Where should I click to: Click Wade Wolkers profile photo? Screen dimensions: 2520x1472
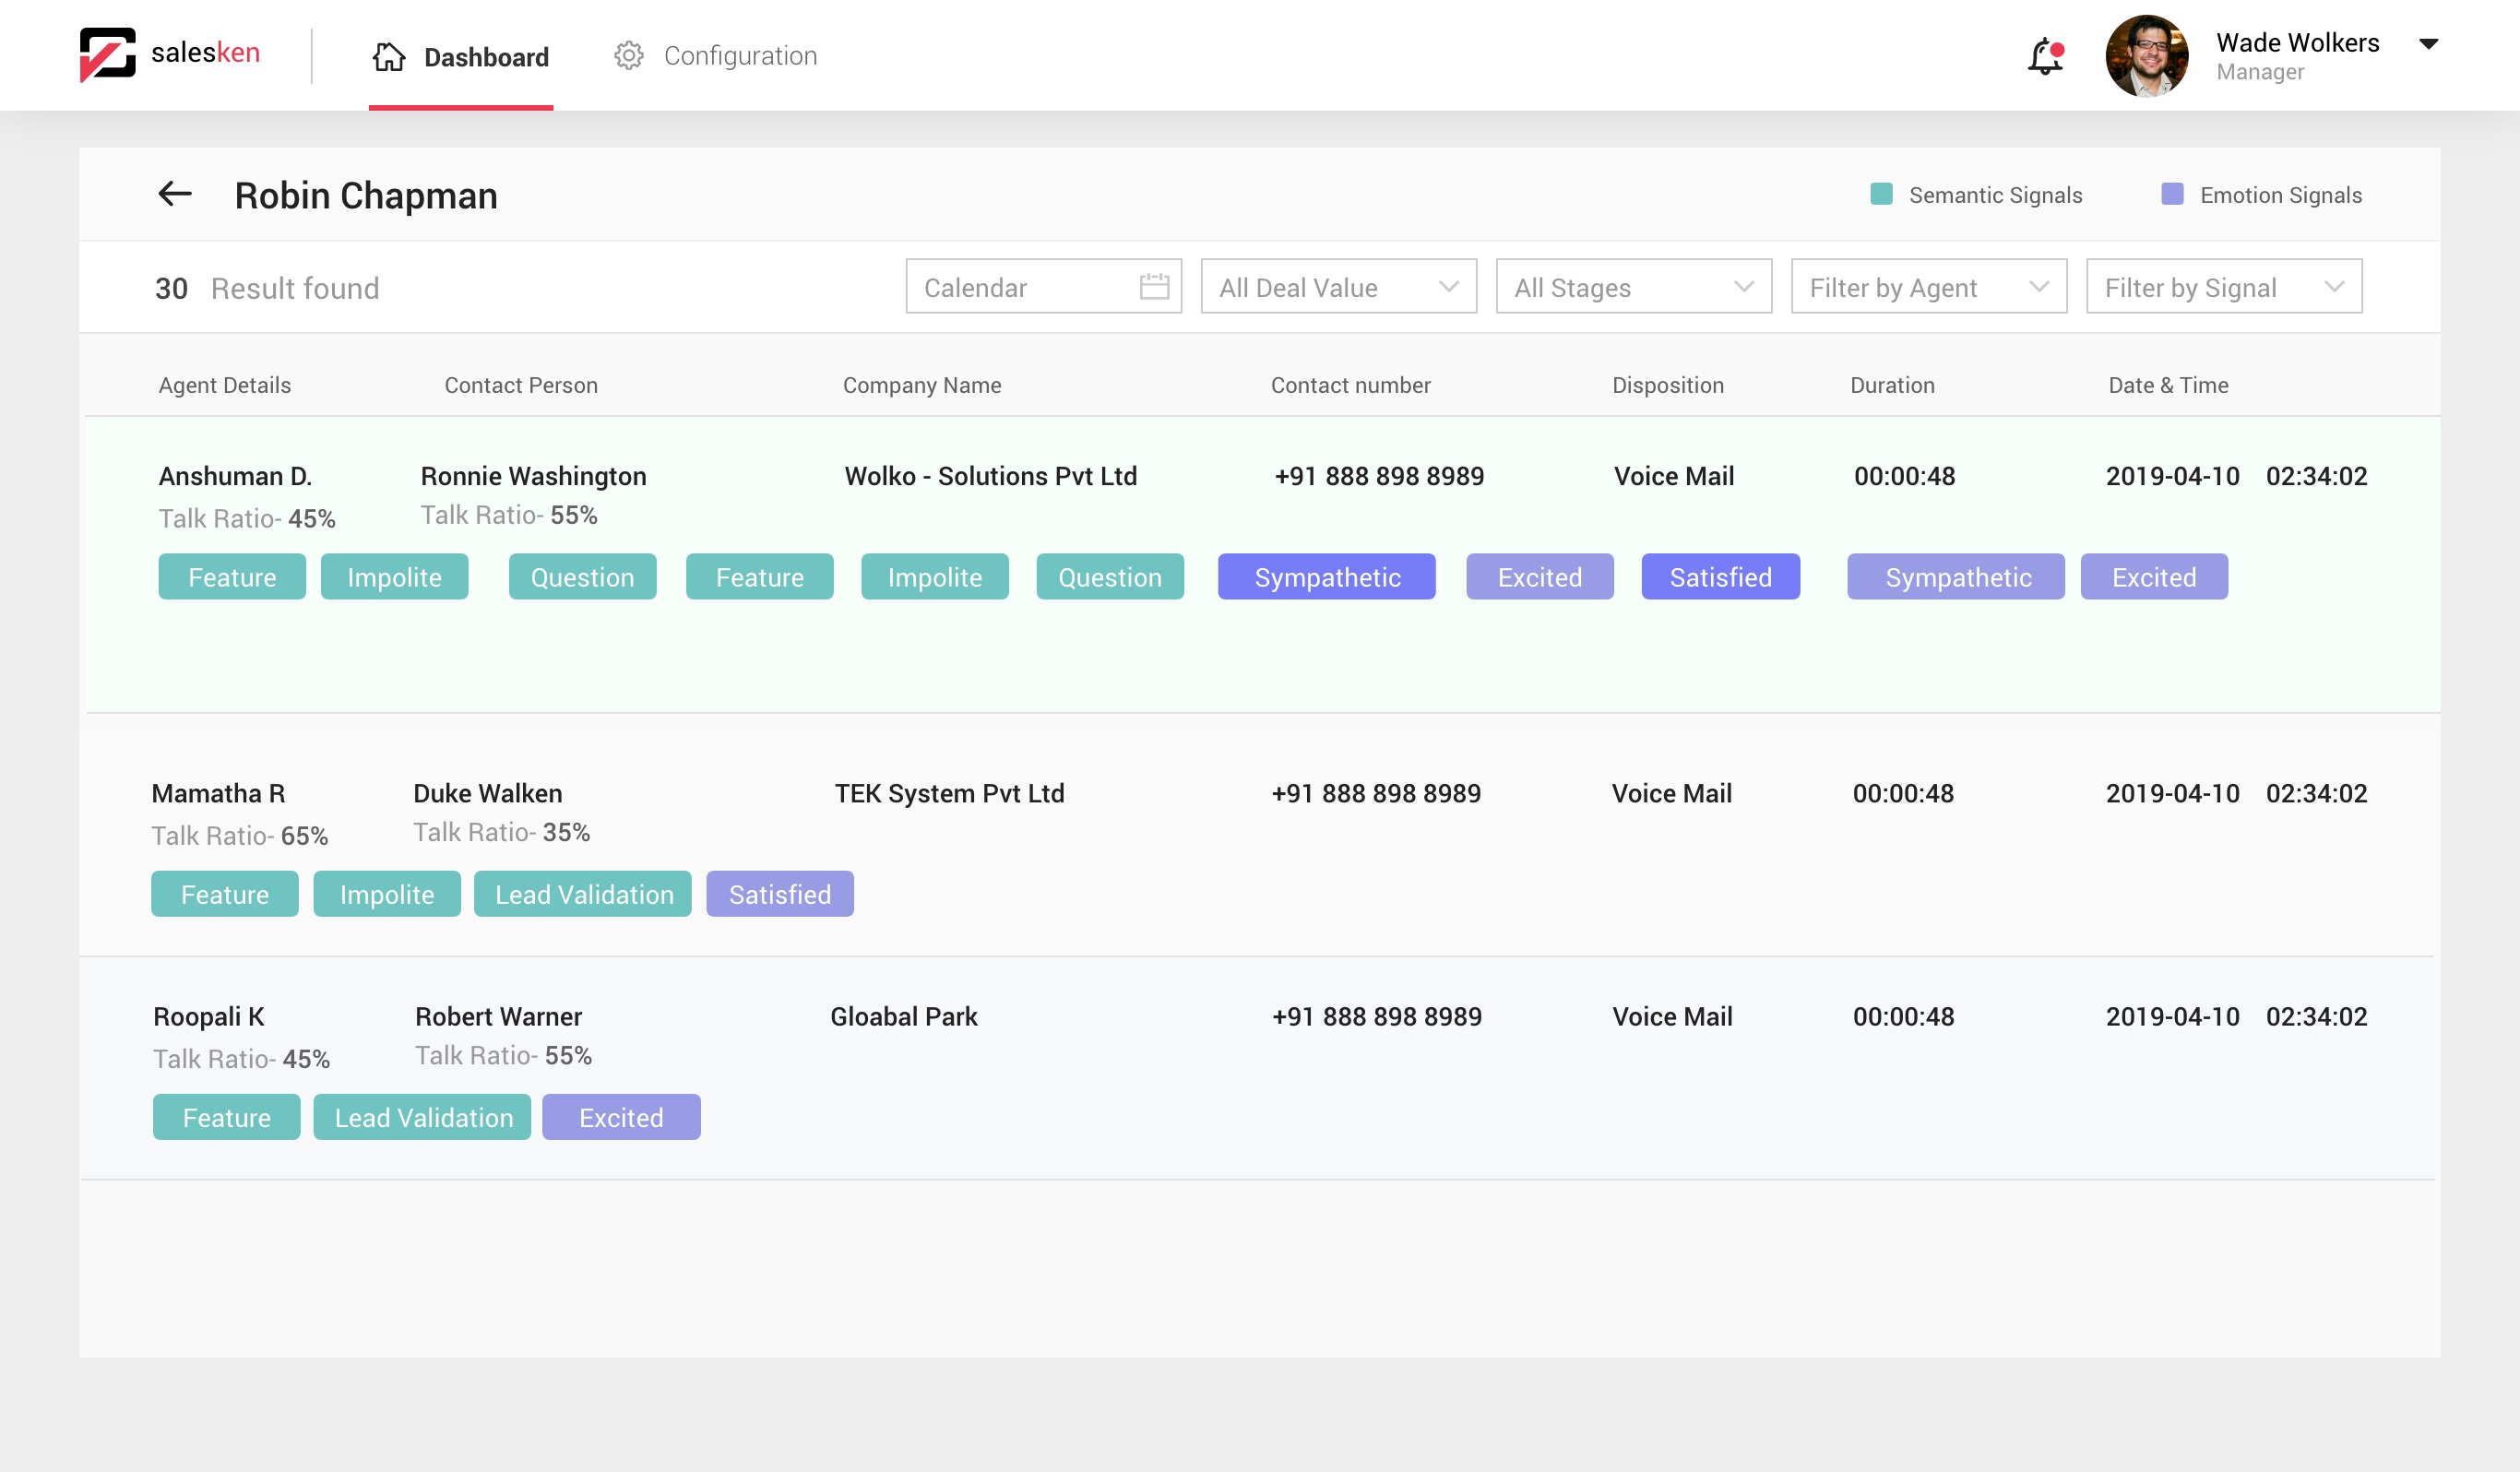pyautogui.click(x=2146, y=56)
